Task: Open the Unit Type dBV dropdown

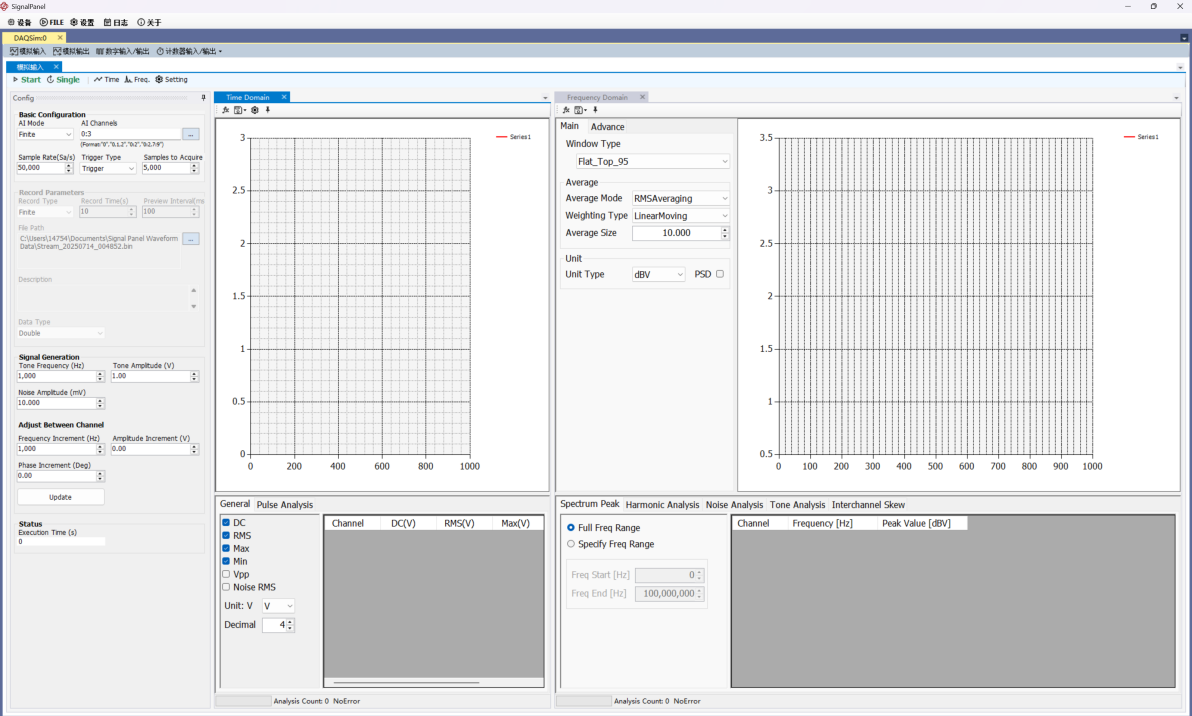Action: [x=658, y=274]
